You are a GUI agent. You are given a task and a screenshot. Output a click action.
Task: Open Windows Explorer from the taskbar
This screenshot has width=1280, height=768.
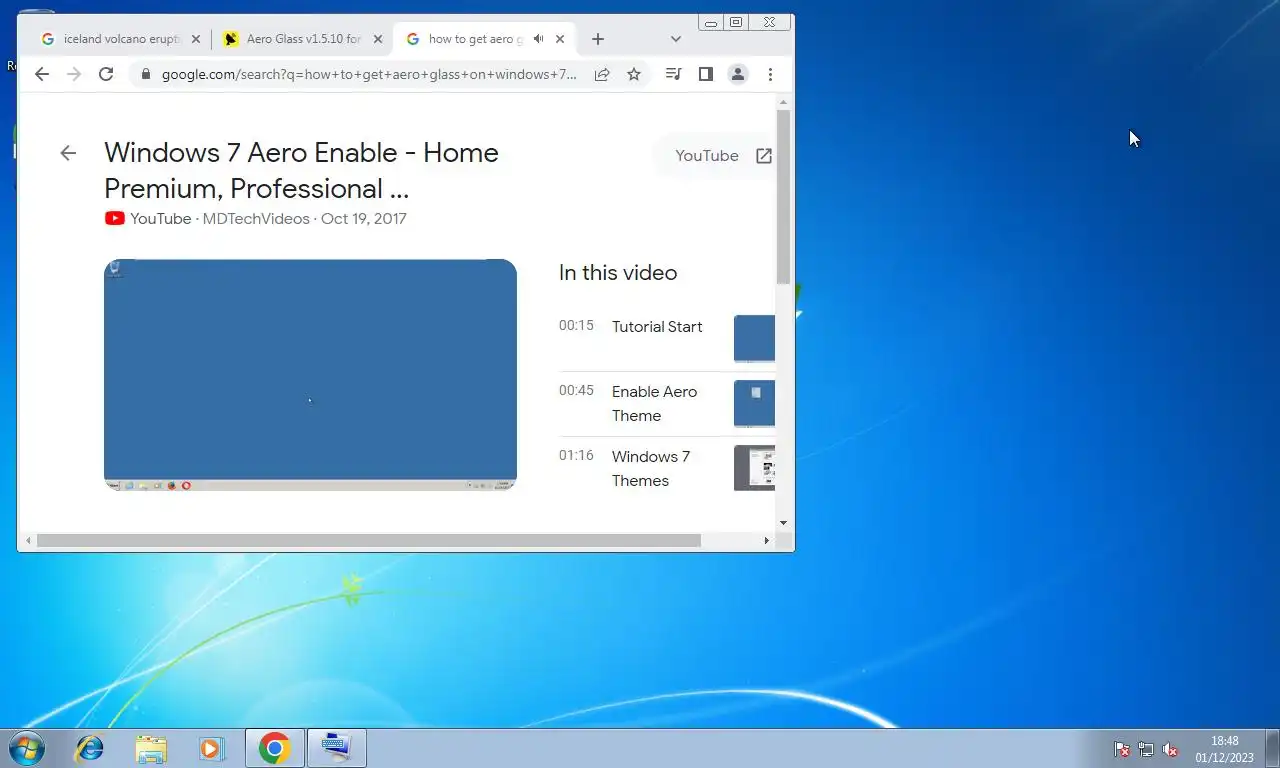[151, 748]
